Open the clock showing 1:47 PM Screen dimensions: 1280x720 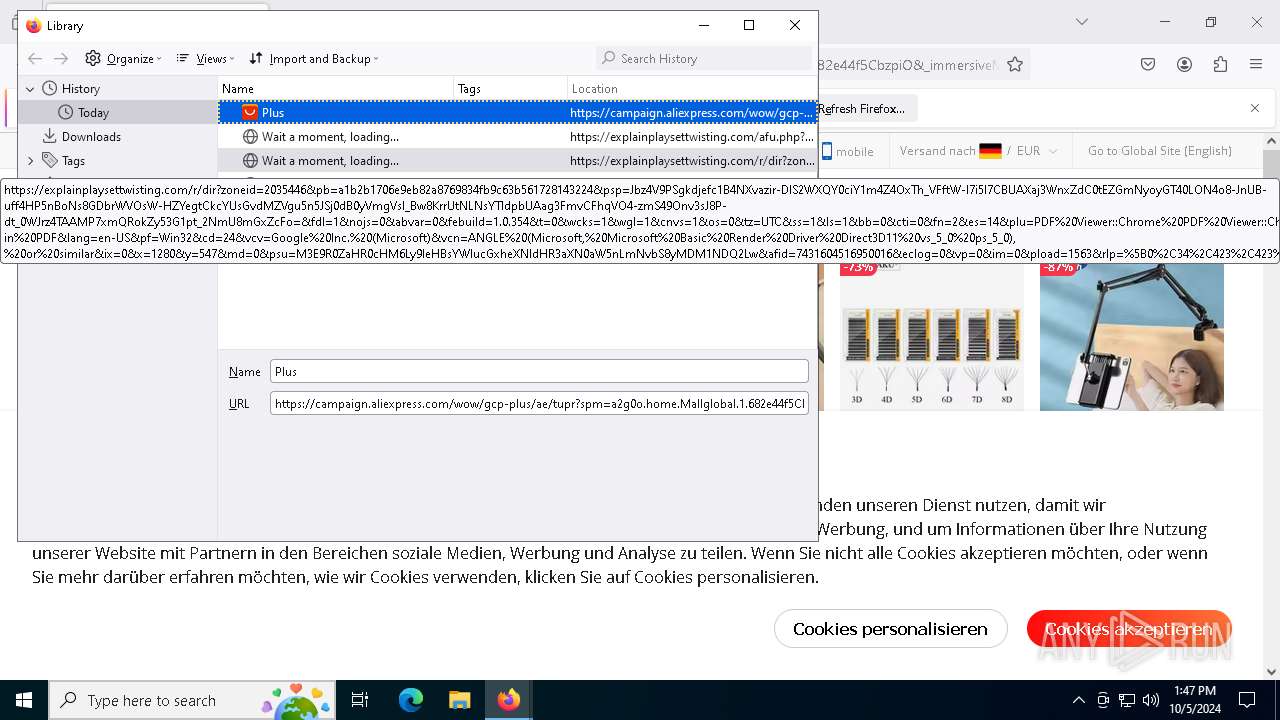pyautogui.click(x=1194, y=700)
